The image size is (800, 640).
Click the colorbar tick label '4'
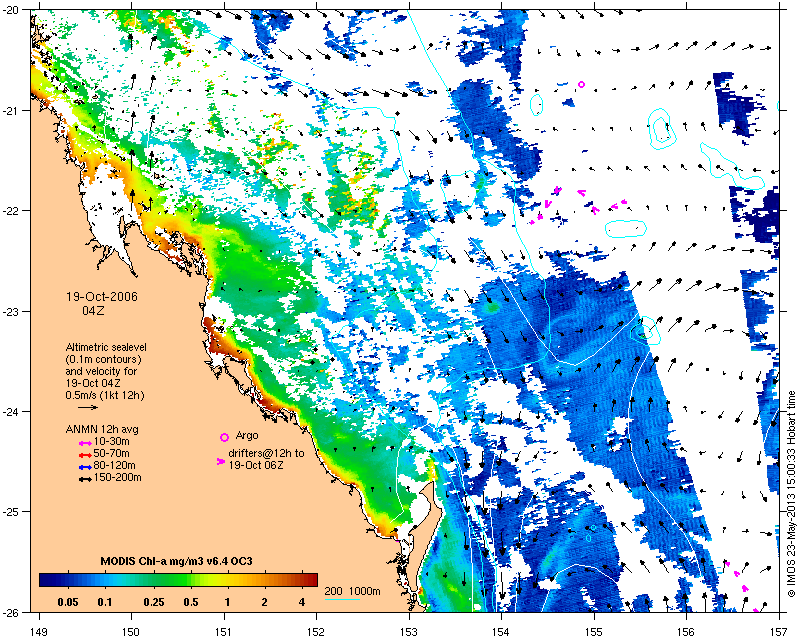click(302, 602)
